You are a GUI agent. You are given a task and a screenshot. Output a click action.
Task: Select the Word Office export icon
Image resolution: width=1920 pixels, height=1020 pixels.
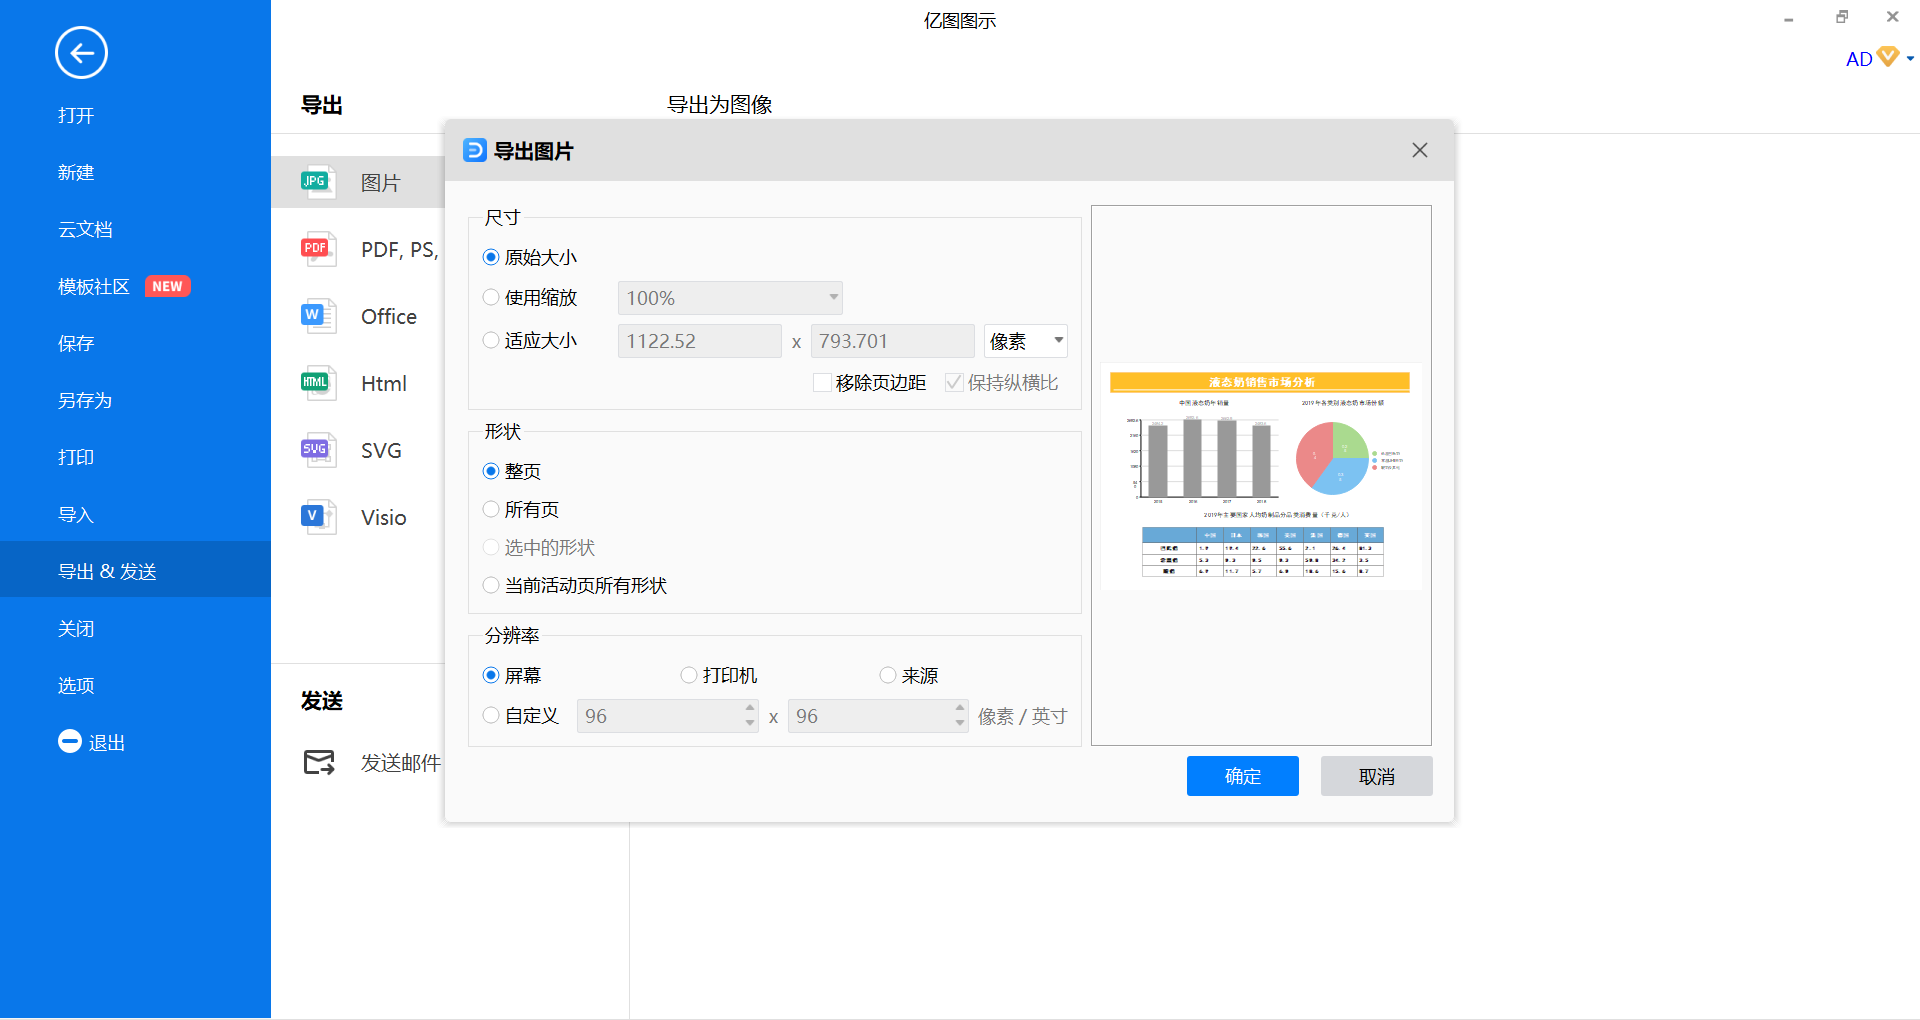[x=318, y=316]
